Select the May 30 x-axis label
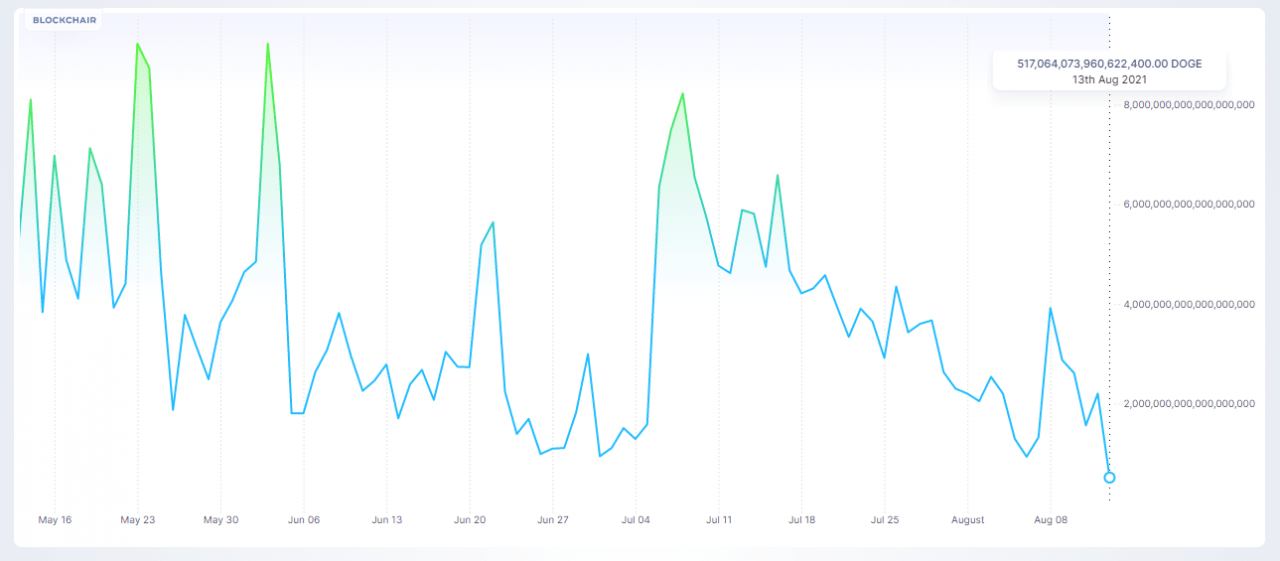The height and width of the screenshot is (561, 1280). click(x=221, y=520)
